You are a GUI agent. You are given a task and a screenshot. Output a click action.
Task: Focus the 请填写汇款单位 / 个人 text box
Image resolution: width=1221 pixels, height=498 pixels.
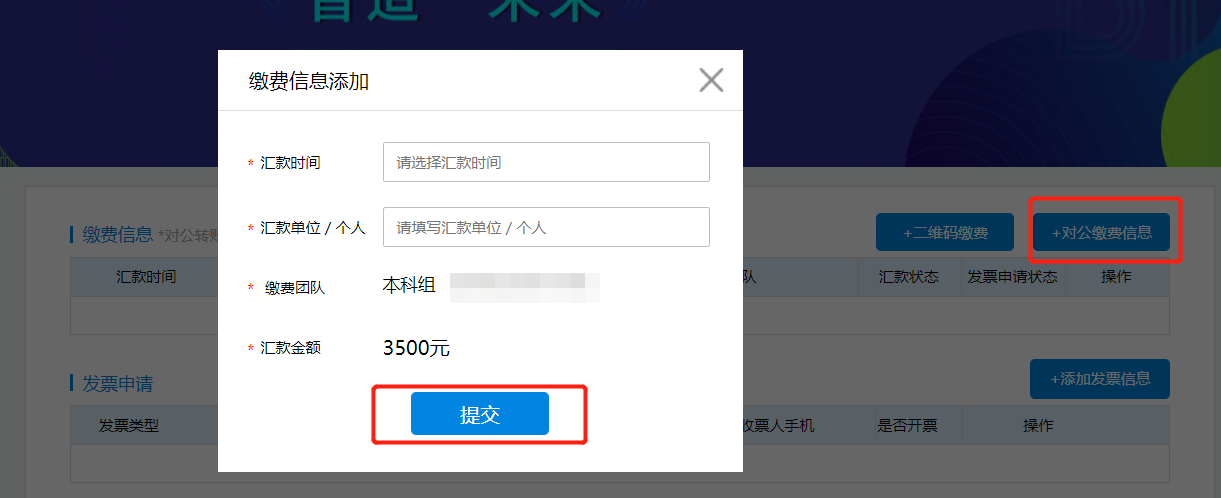coord(546,227)
